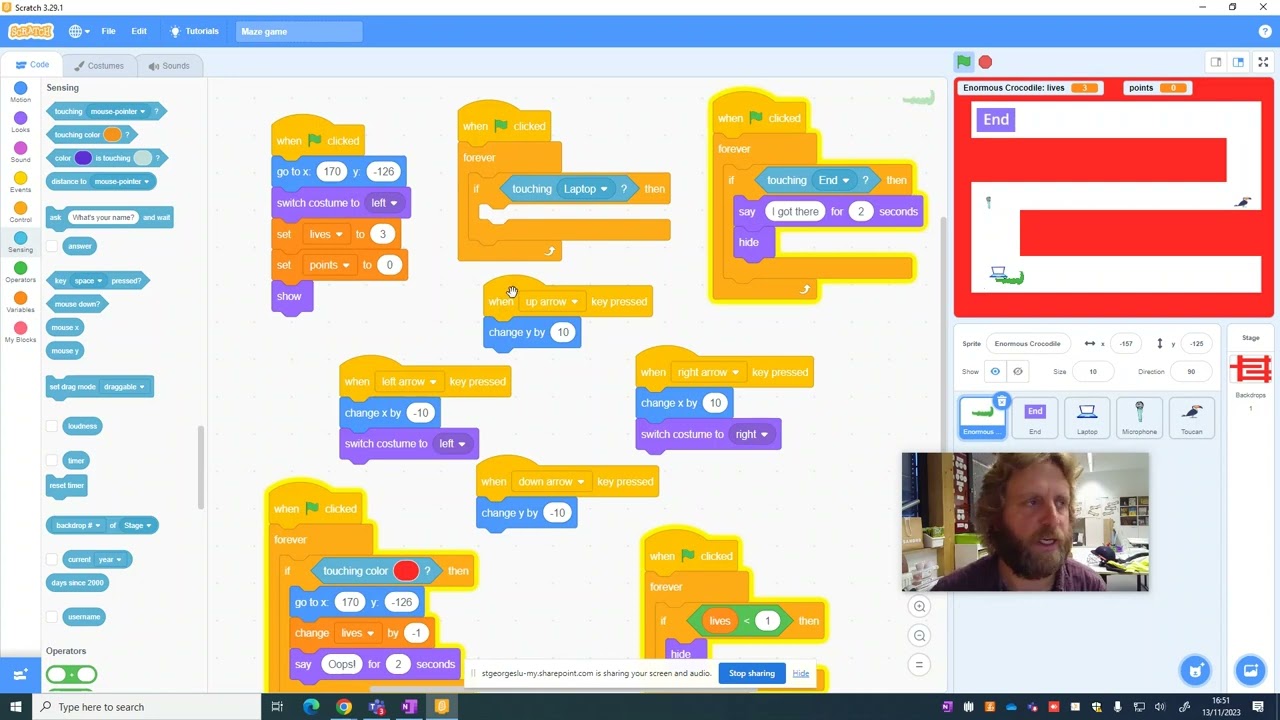Tick the current year reporter checkbox
1280x720 pixels.
(x=52, y=559)
